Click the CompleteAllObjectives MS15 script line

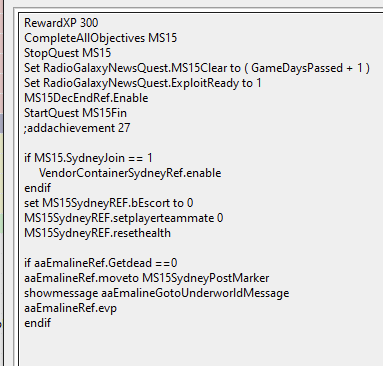point(100,38)
